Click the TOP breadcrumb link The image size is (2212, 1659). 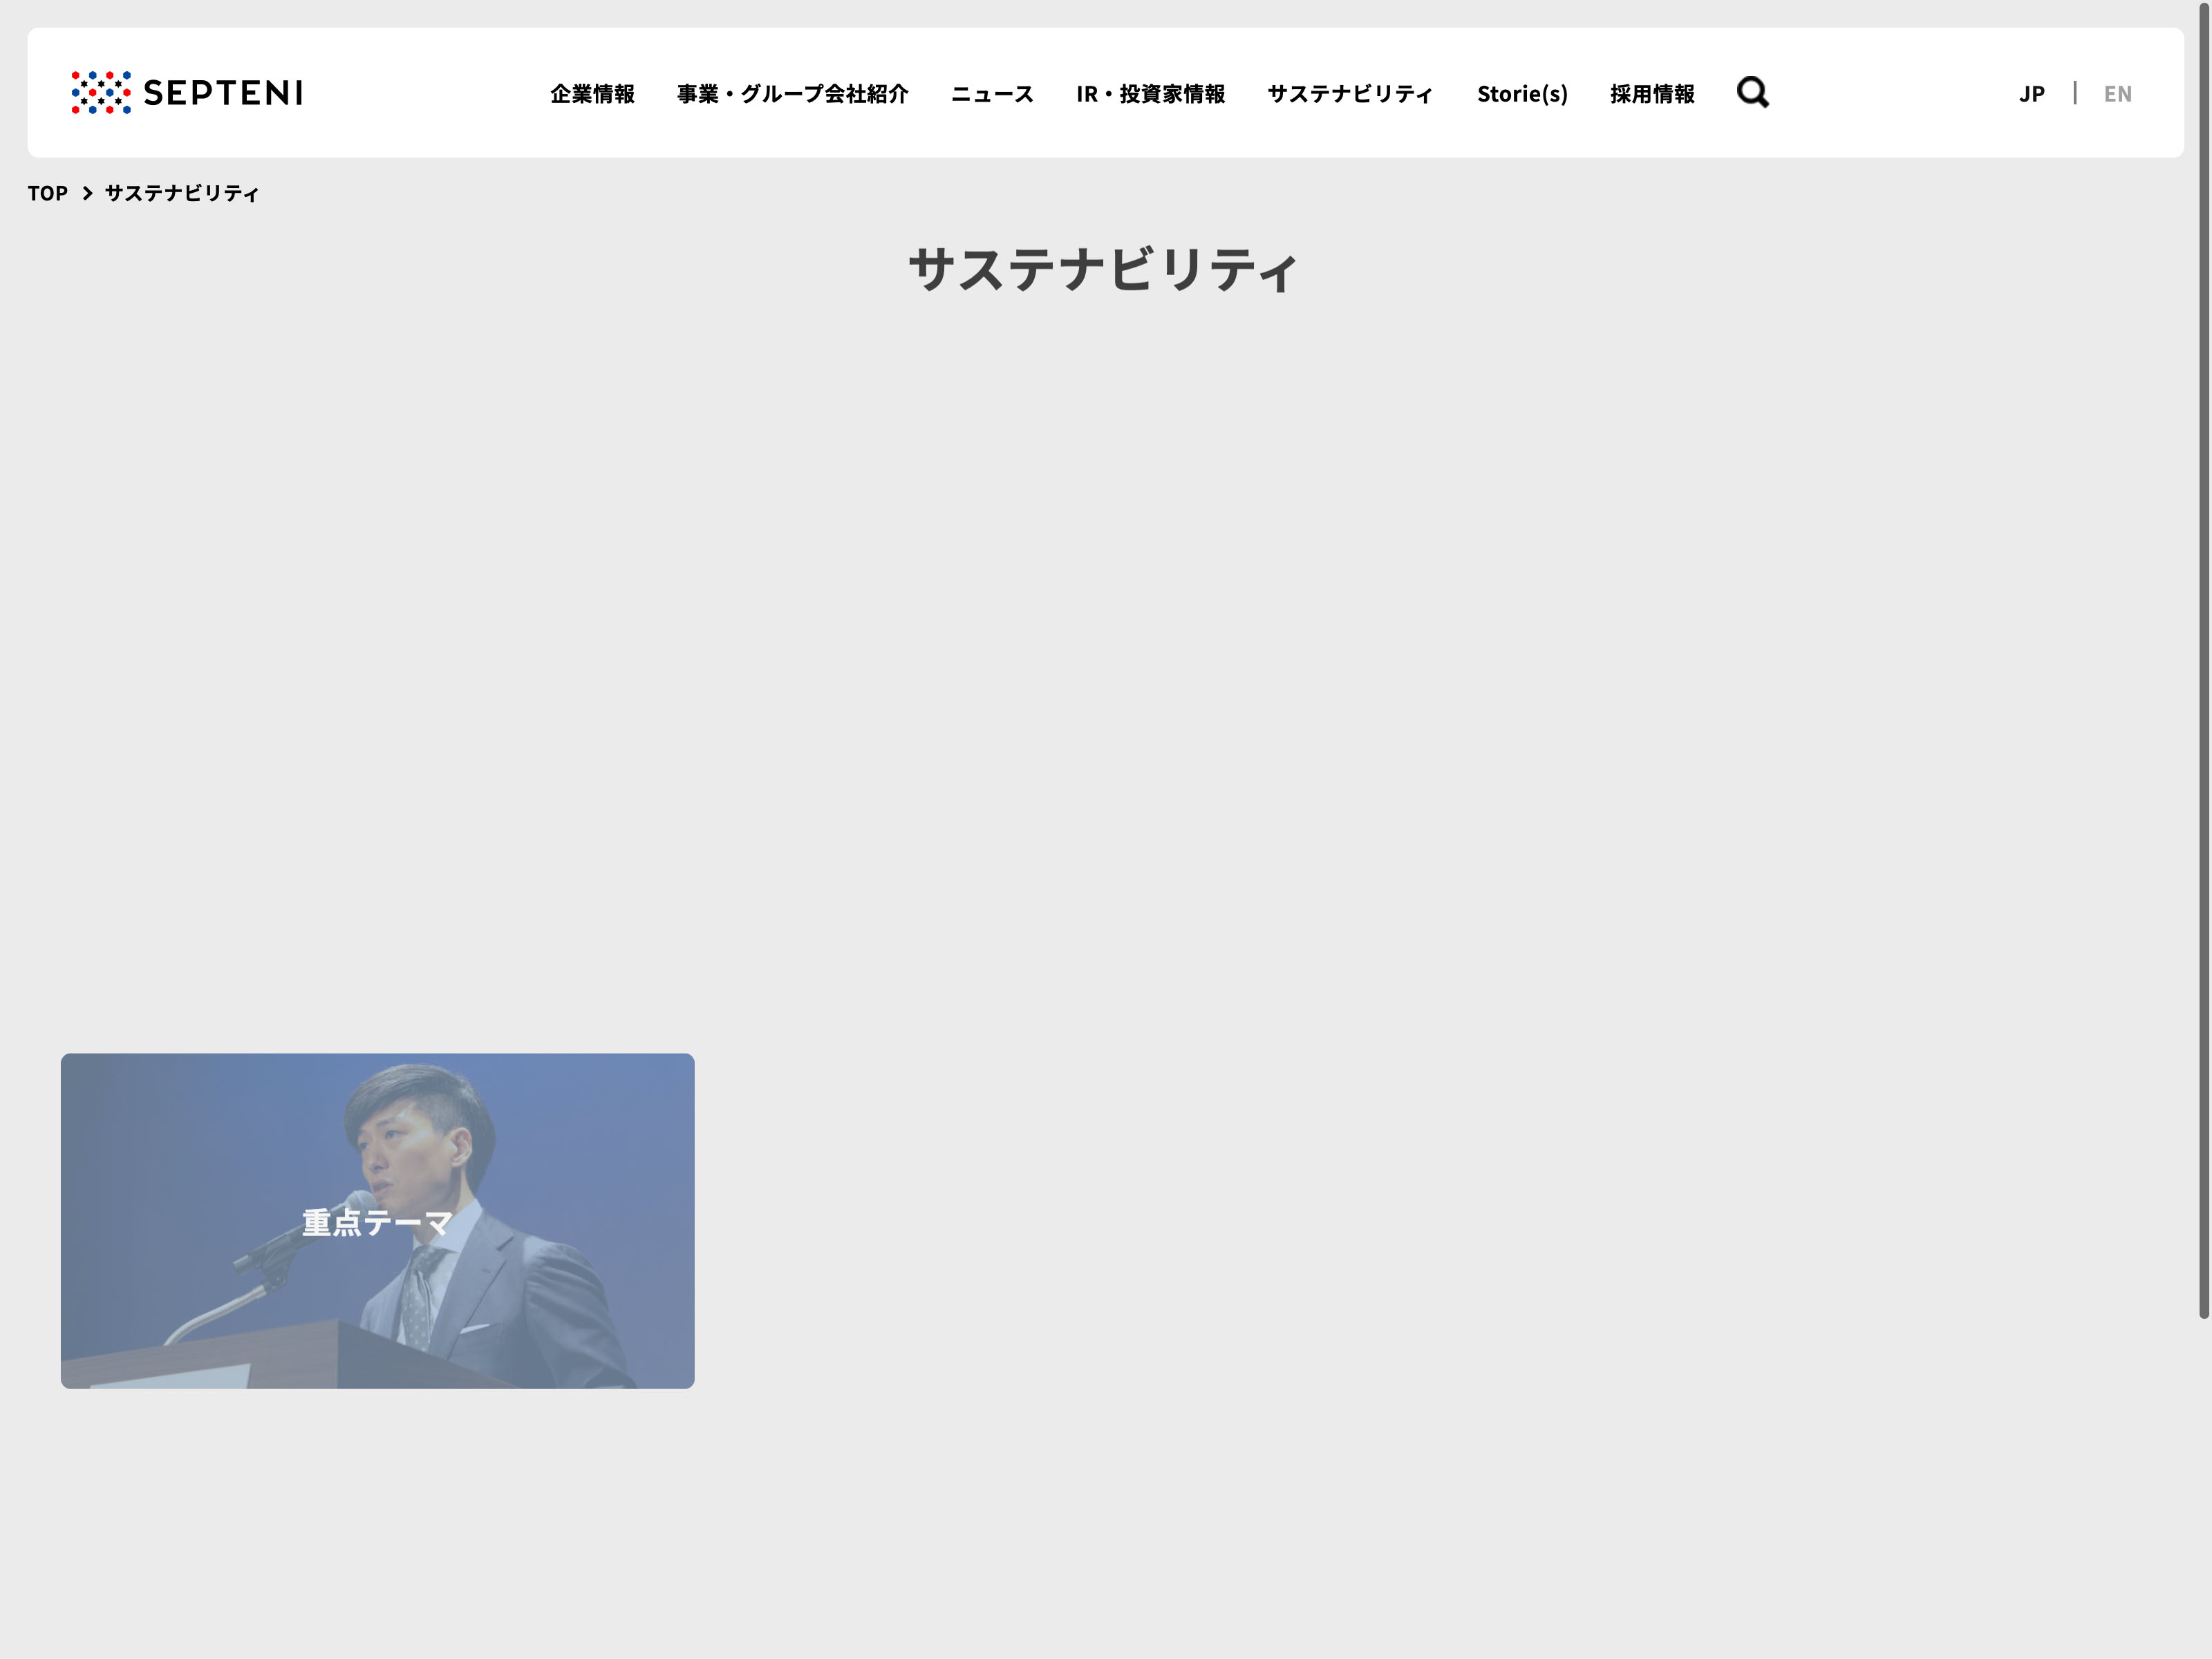[47, 193]
